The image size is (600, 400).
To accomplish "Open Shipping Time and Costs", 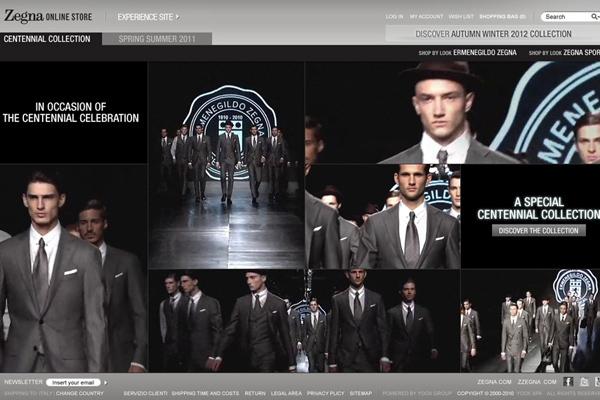I will click(205, 393).
